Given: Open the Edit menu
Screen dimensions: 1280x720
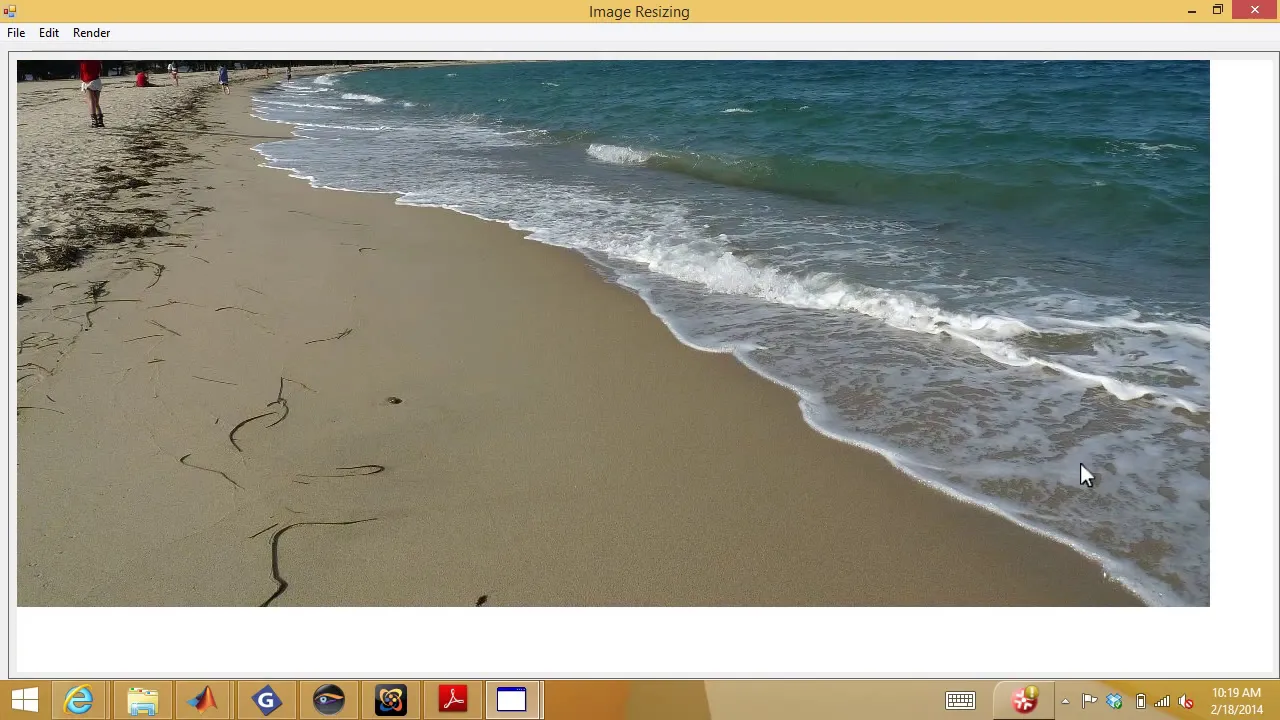Looking at the screenshot, I should tap(49, 33).
